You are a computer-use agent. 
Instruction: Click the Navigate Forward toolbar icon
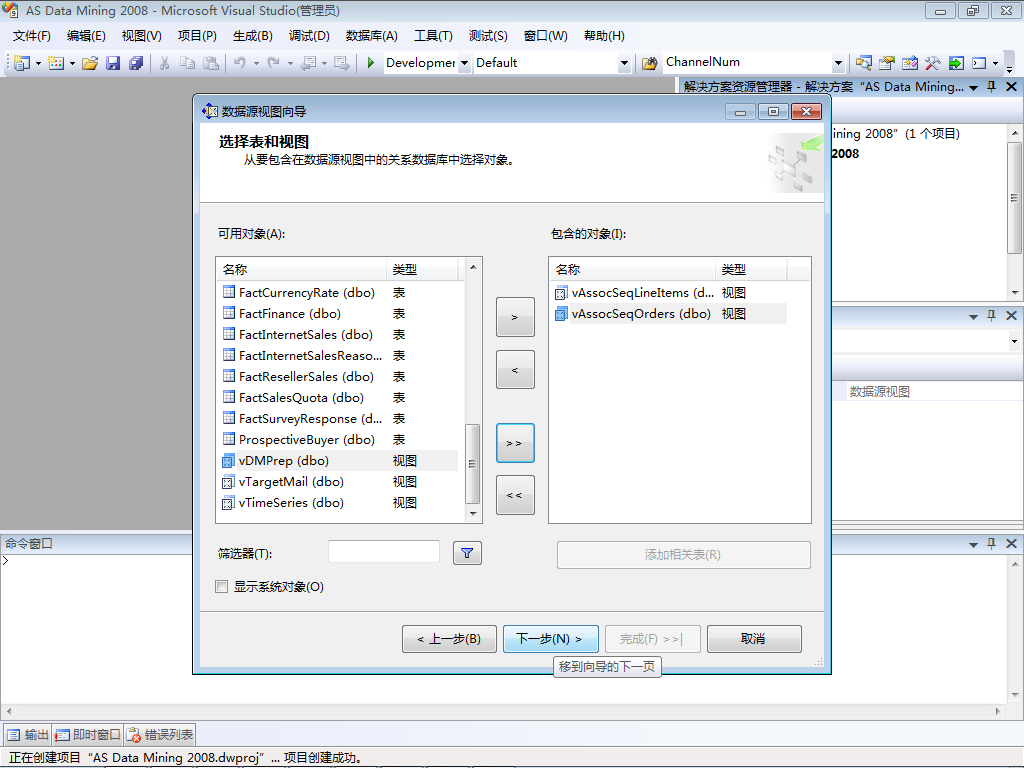(x=341, y=63)
